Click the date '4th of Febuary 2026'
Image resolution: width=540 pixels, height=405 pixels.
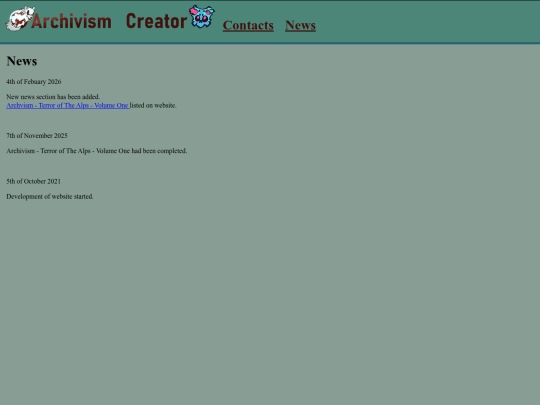point(34,82)
